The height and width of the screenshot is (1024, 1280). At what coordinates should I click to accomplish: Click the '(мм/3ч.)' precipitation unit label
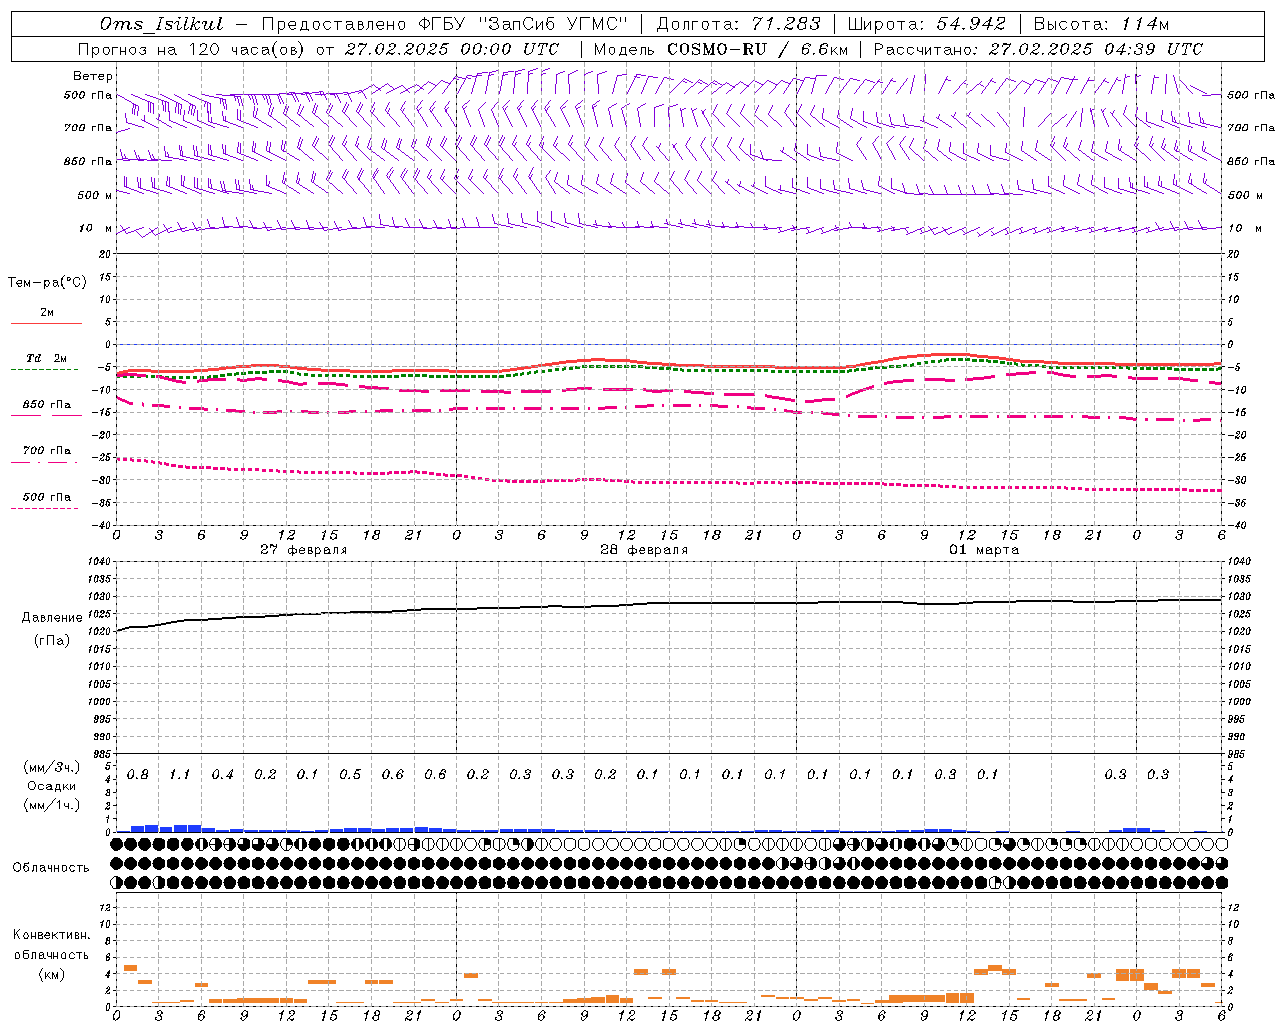(51, 767)
